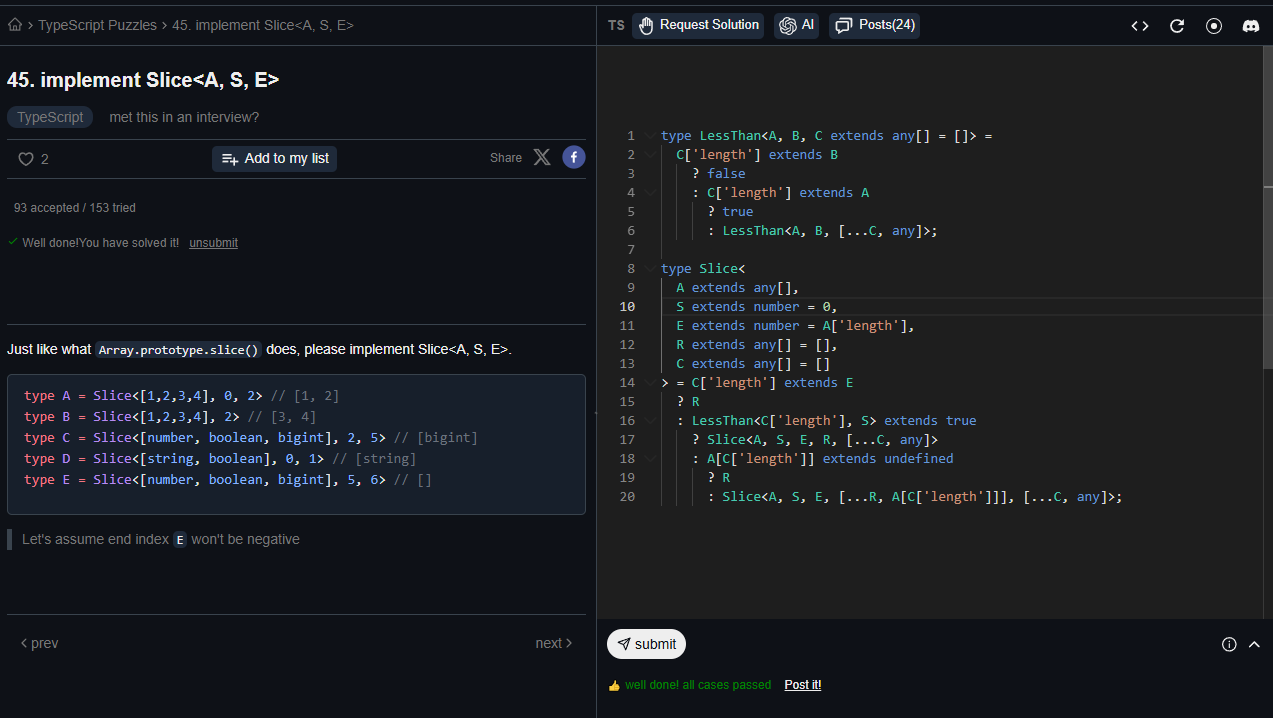Click 'type LessThan' code line
Viewport: 1273px width, 718px height.
[826, 135]
